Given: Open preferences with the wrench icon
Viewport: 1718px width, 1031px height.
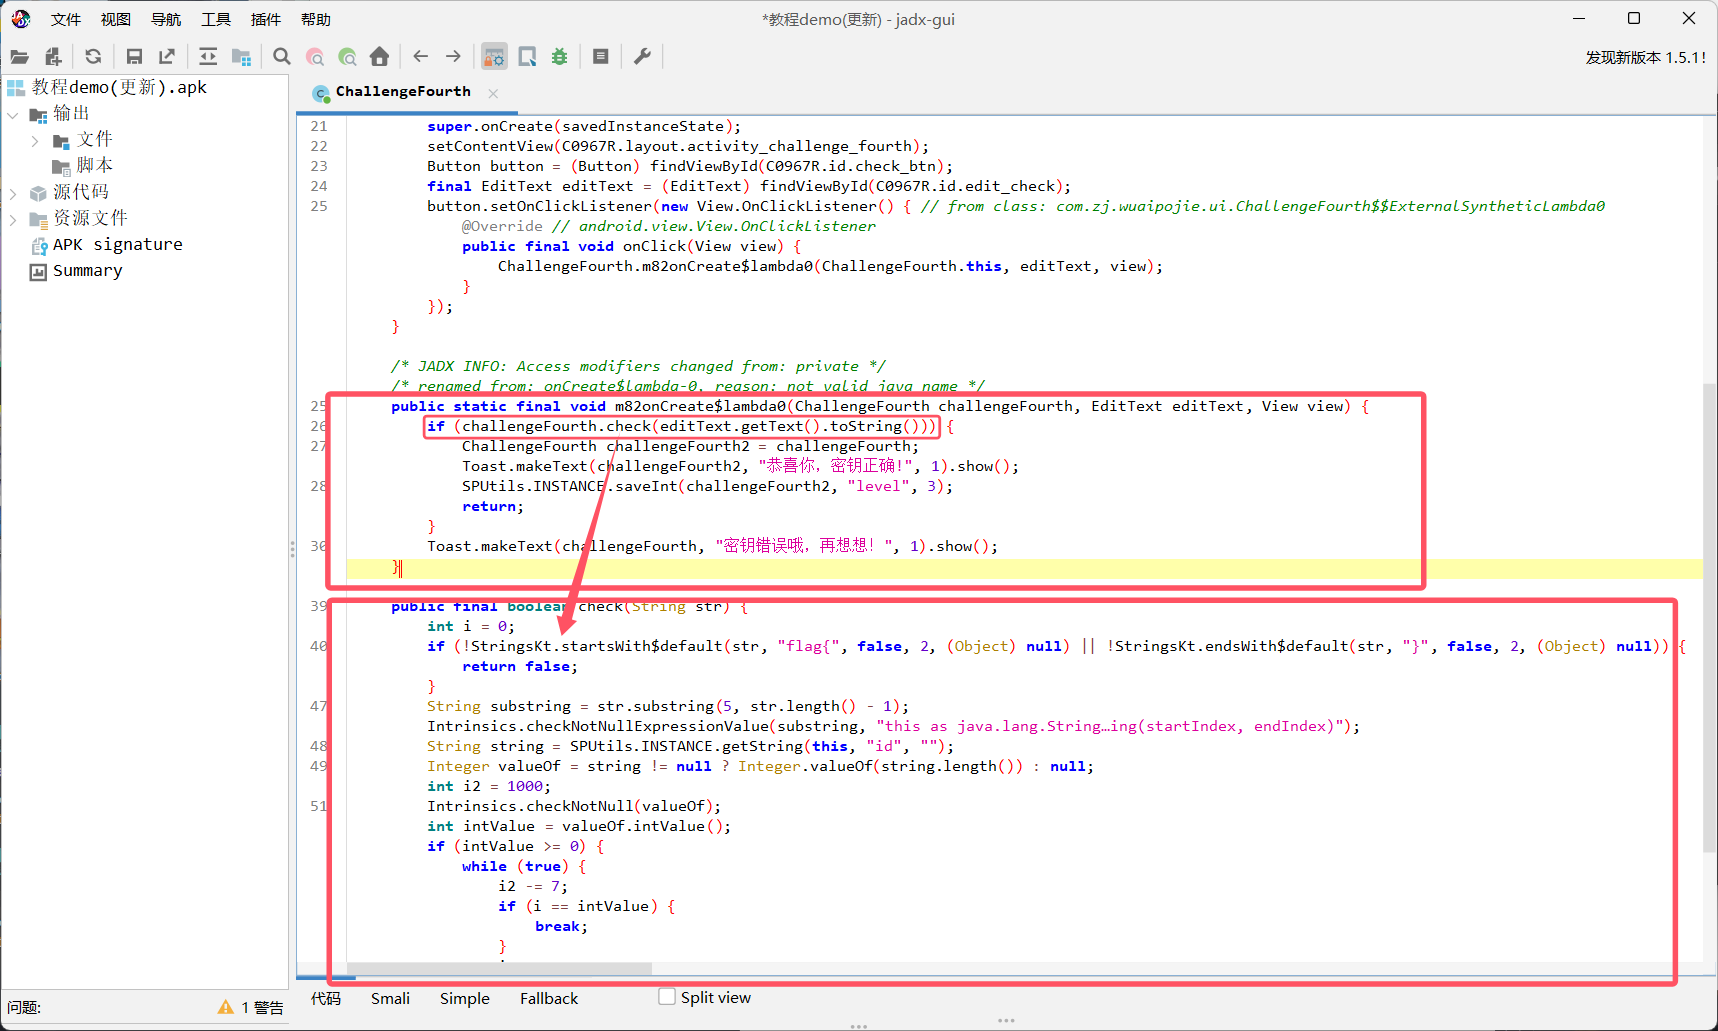Looking at the screenshot, I should [x=642, y=57].
